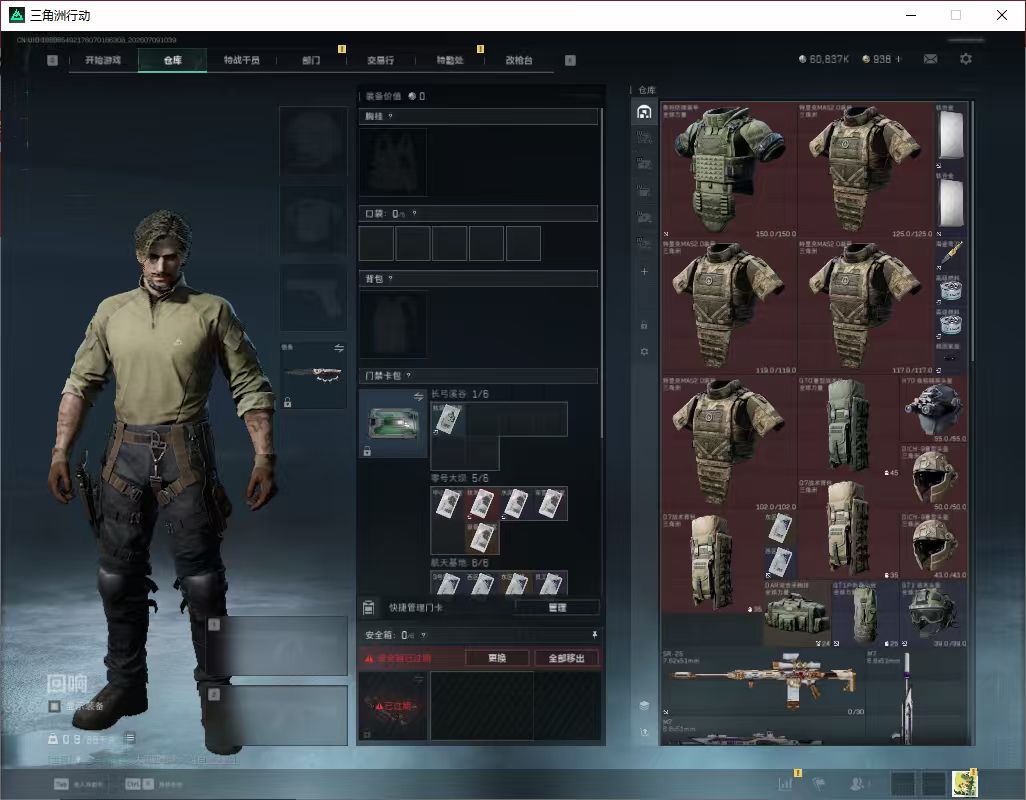Open the friends icon in bottom bar
The height and width of the screenshot is (800, 1026).
(857, 783)
